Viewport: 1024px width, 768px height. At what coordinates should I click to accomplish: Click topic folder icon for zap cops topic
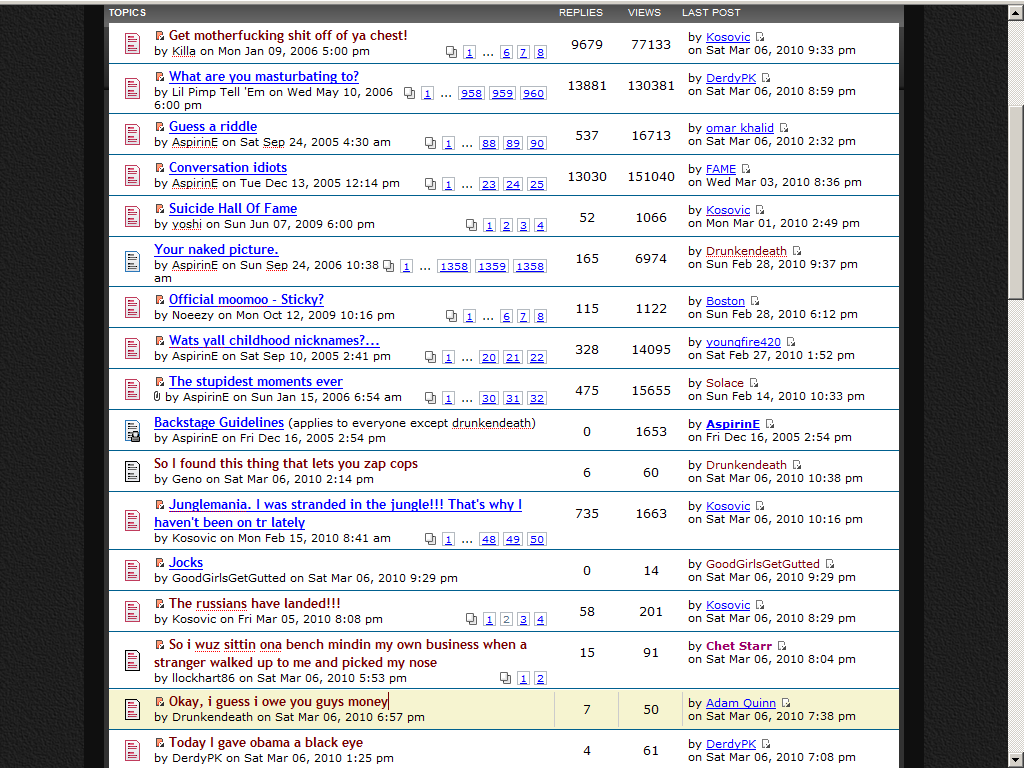coord(132,472)
